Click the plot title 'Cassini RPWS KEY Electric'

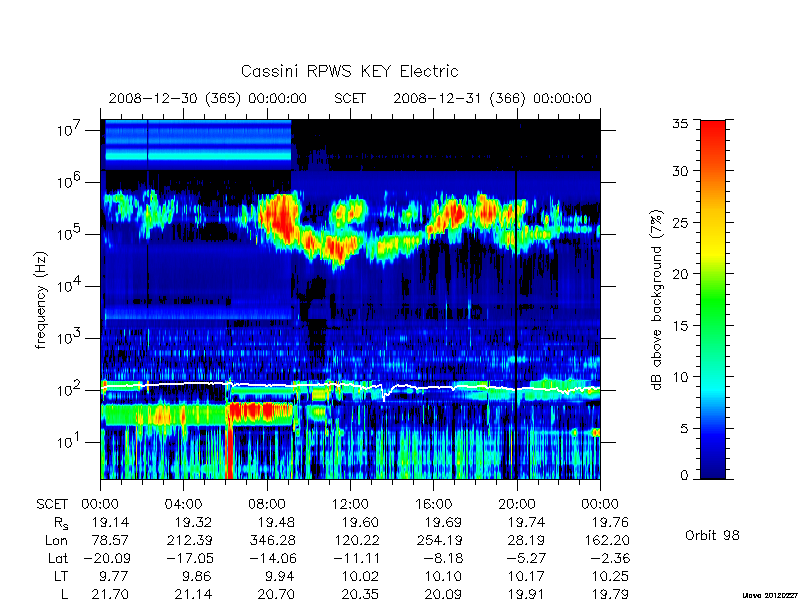coord(349,71)
